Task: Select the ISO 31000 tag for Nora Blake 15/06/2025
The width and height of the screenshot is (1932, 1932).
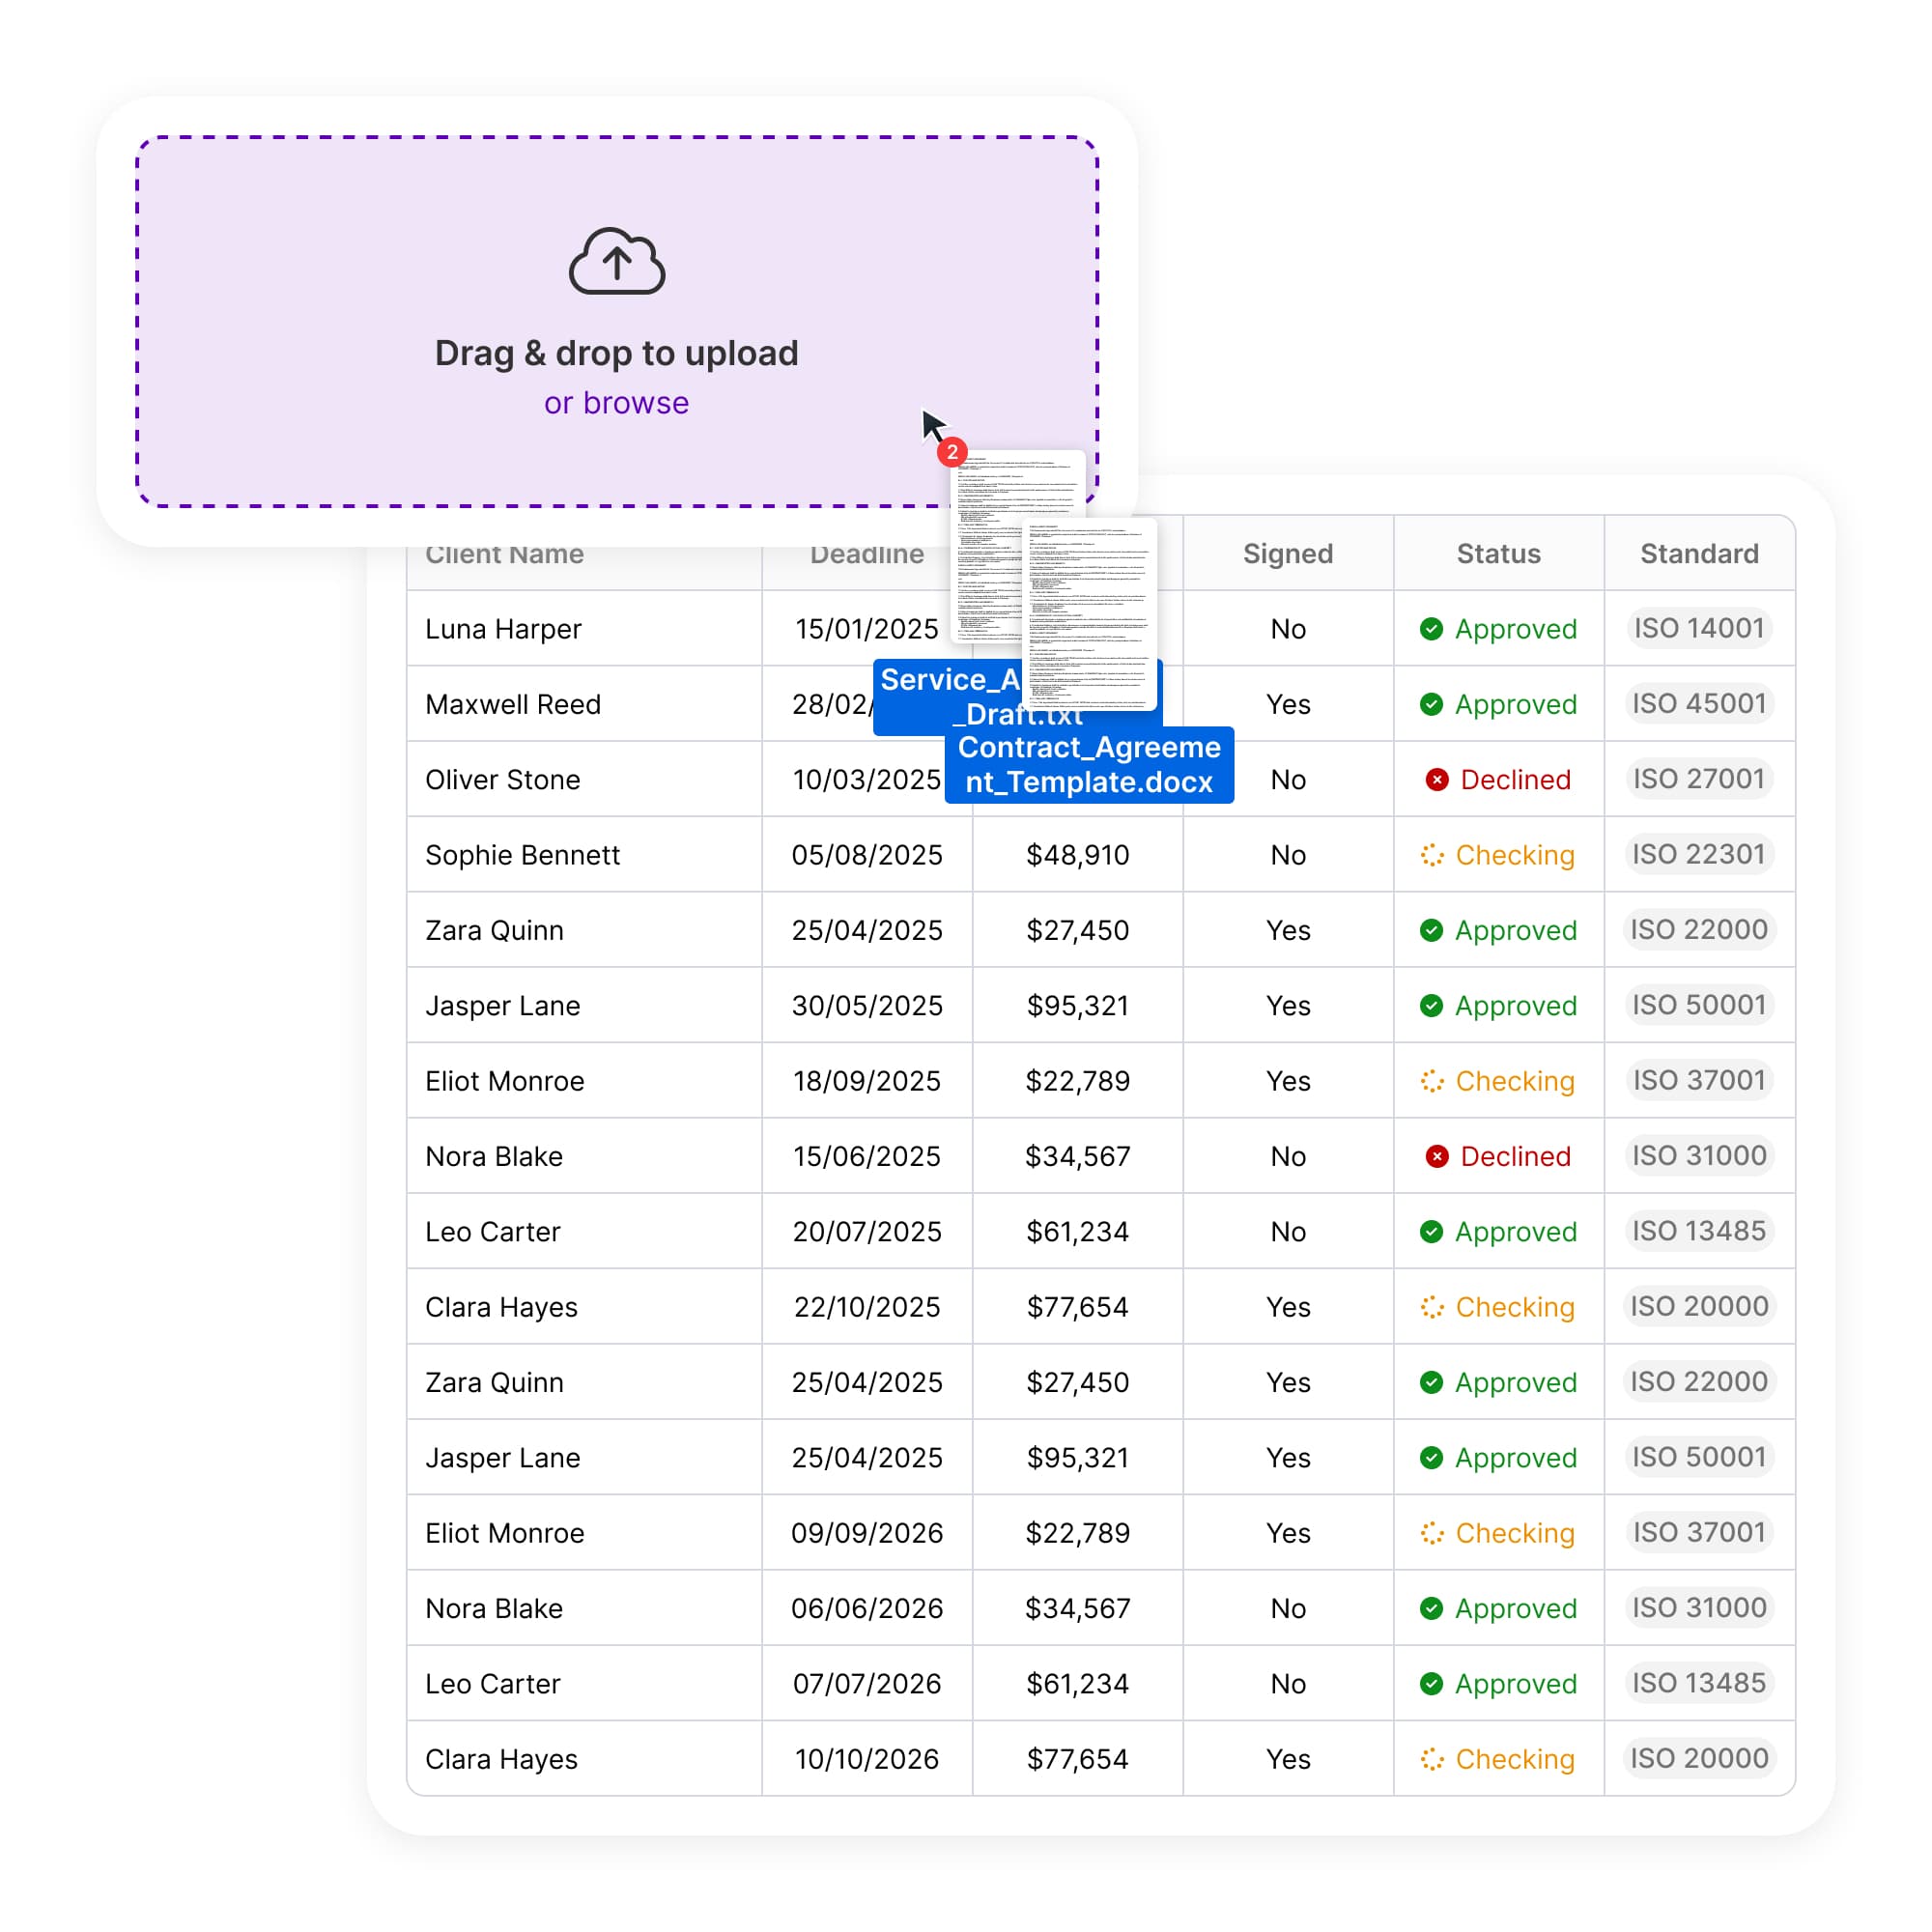Action: click(1699, 1155)
